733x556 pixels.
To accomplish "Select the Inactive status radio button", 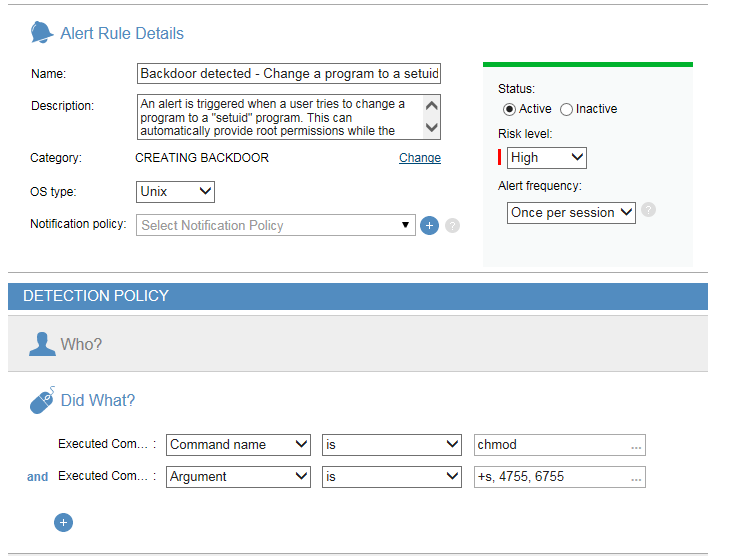I will pos(566,109).
